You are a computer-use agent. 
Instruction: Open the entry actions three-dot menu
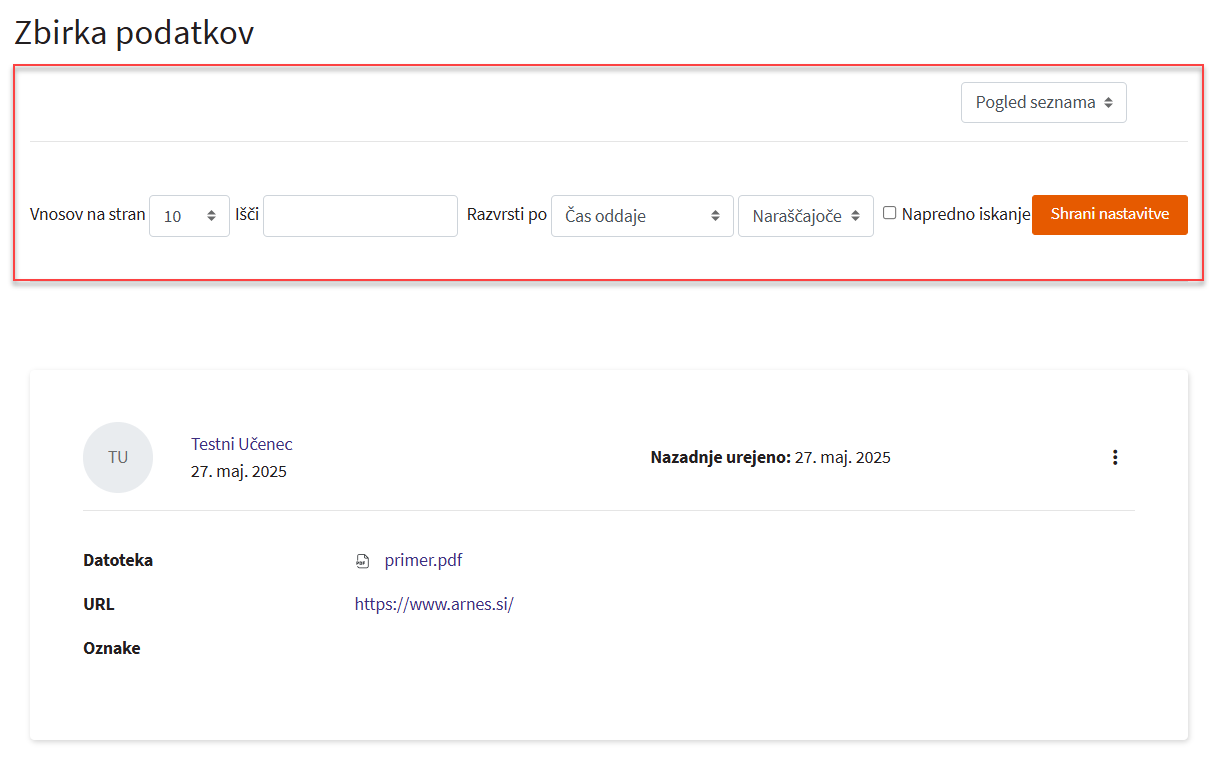point(1115,457)
